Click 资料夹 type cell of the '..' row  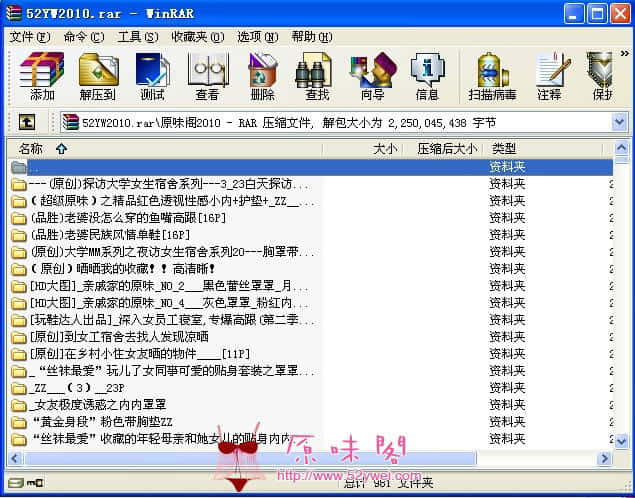pyautogui.click(x=507, y=167)
